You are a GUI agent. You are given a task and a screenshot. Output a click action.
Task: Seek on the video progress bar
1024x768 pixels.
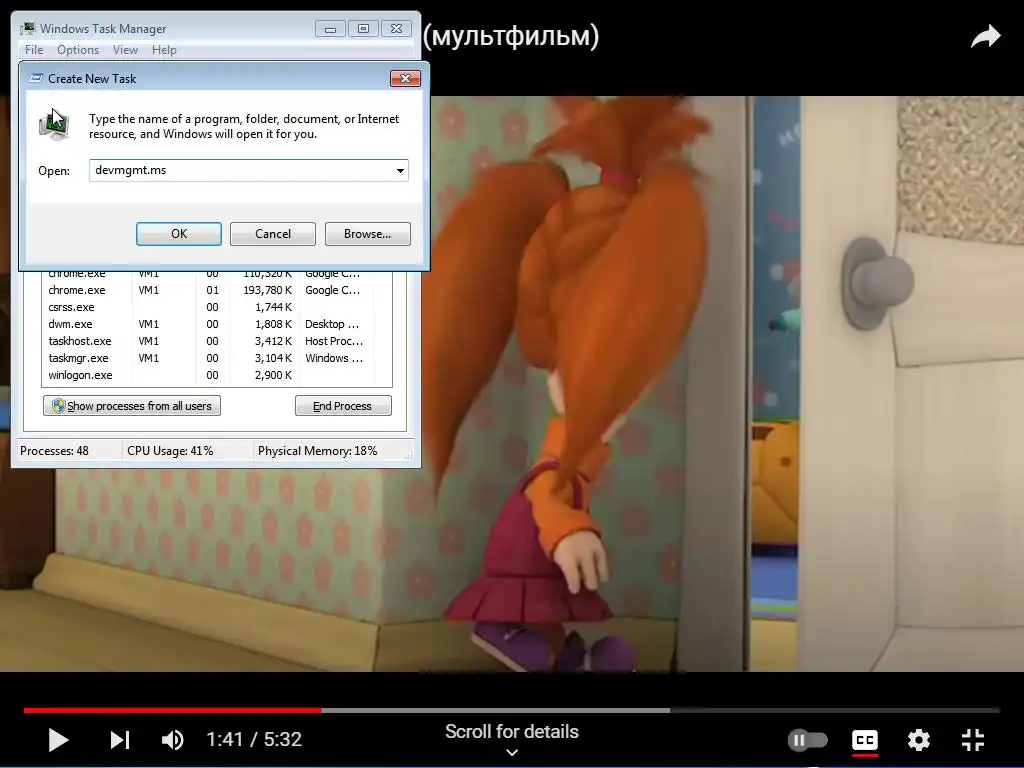[x=511, y=710]
